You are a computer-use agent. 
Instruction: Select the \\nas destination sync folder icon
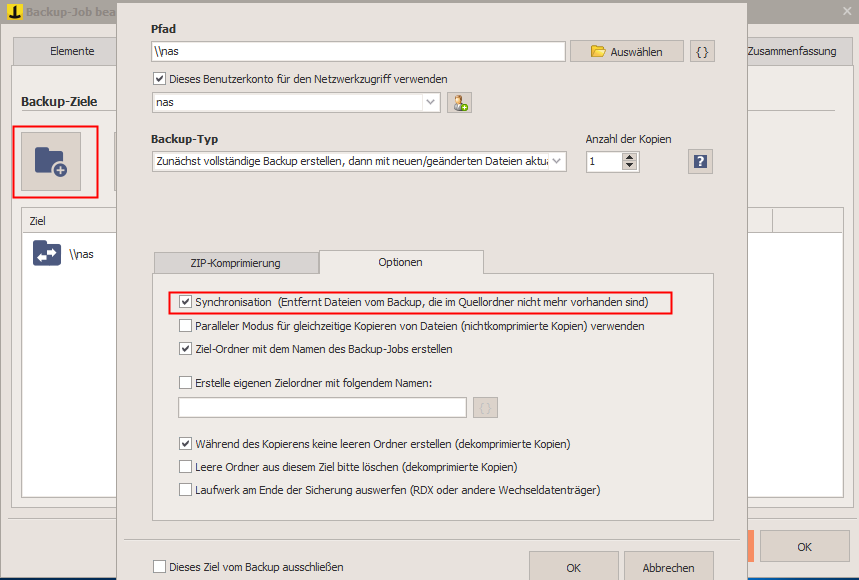pos(47,253)
